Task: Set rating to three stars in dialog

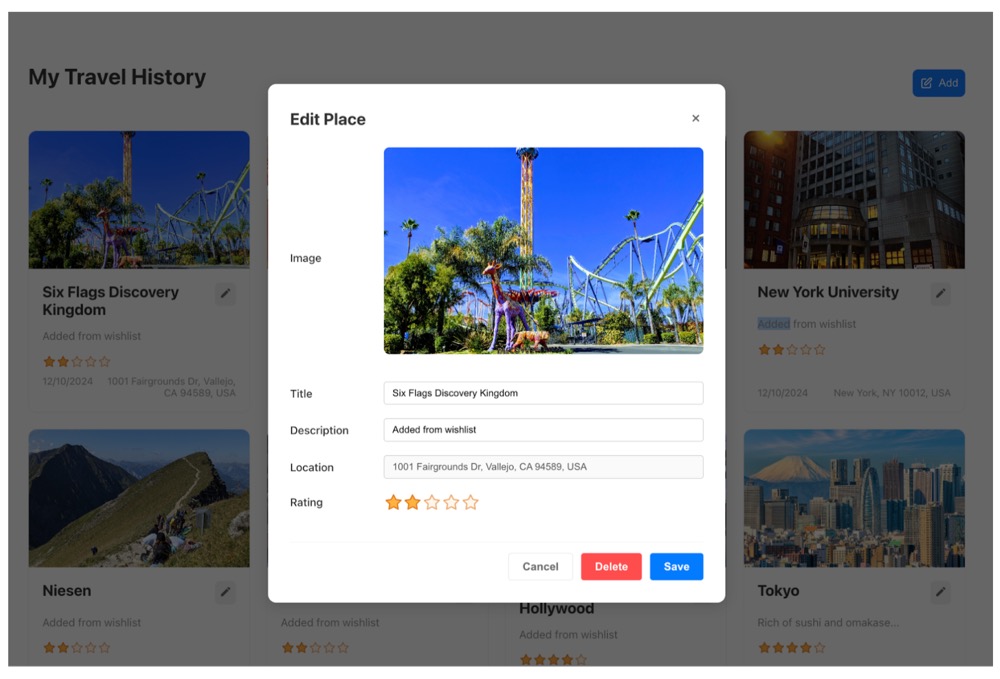Action: coord(432,502)
